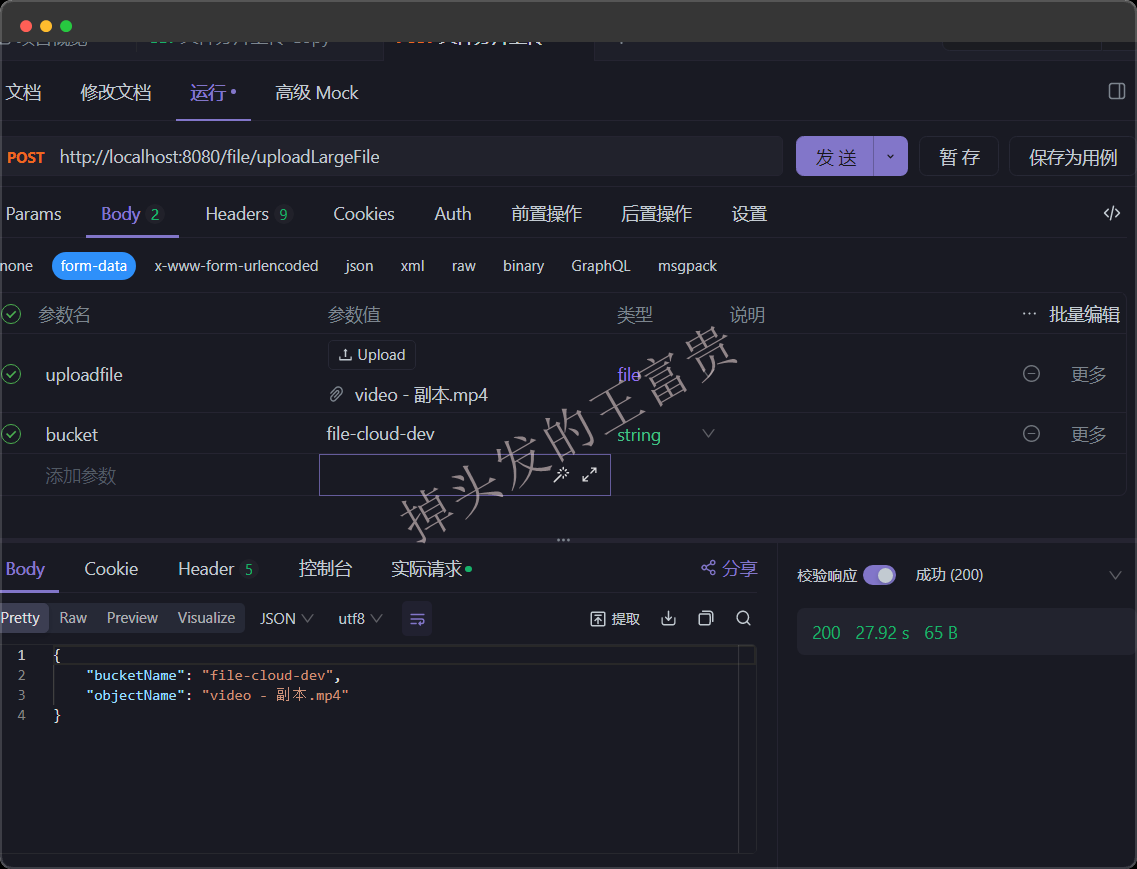This screenshot has width=1137, height=869.
Task: Expand the parameter value editor icon
Action: [x=590, y=475]
